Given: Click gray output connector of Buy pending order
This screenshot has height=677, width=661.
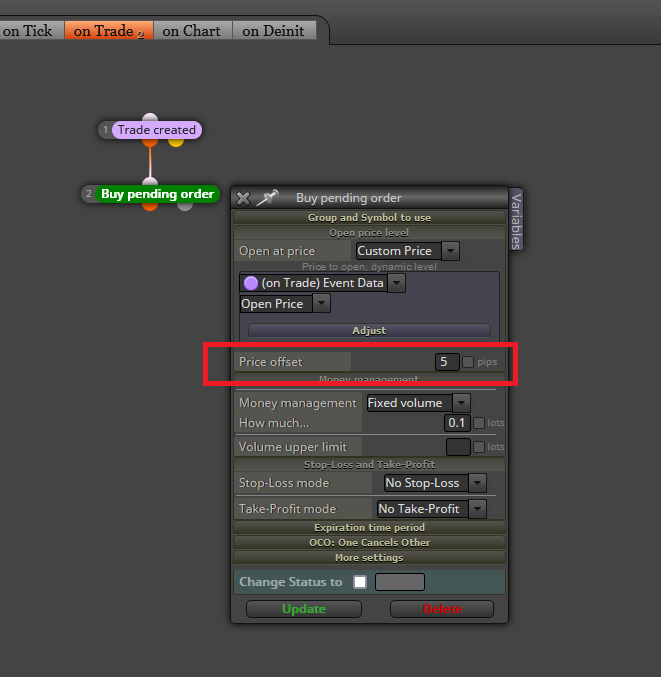Looking at the screenshot, I should click(185, 206).
